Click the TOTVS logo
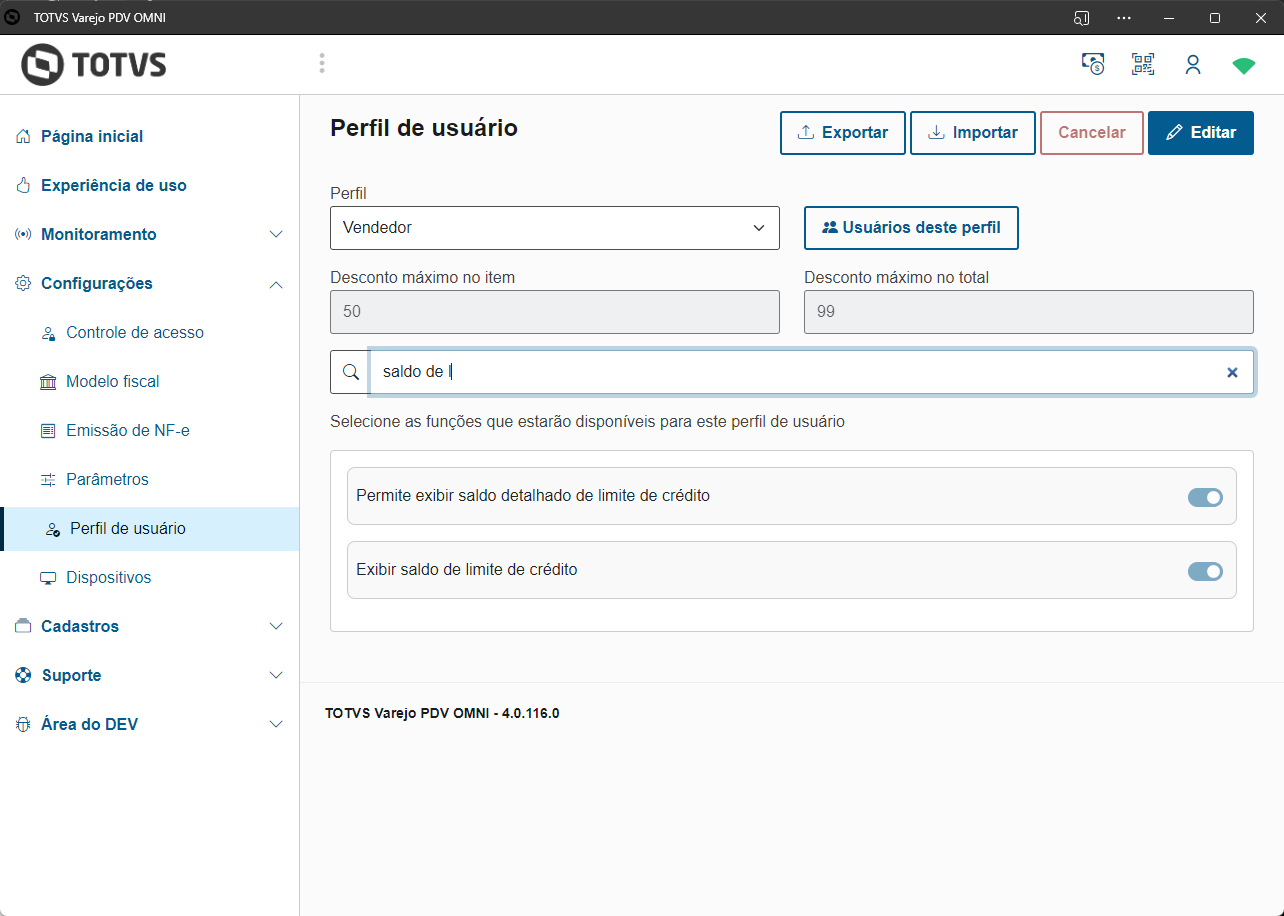Viewport: 1284px width, 916px height. coord(94,65)
